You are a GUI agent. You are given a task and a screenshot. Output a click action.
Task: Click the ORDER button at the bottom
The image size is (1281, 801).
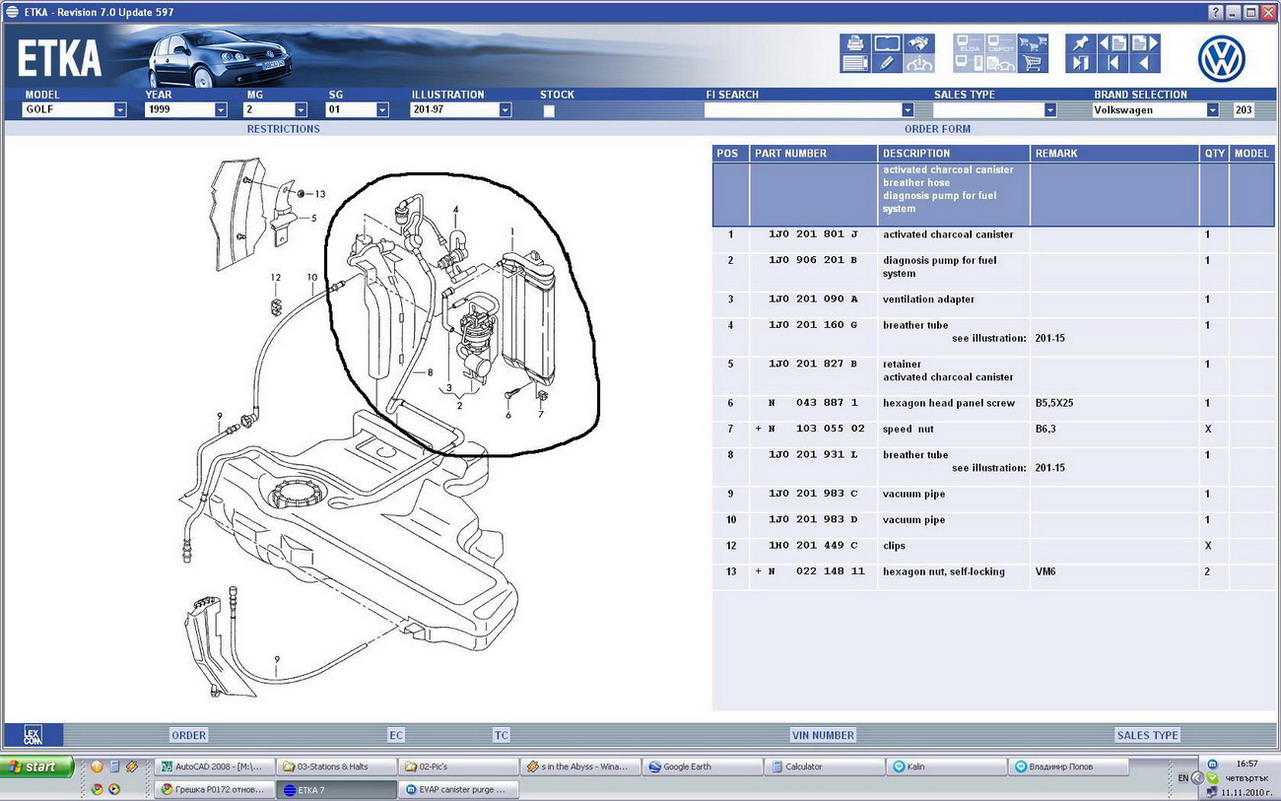(x=188, y=735)
